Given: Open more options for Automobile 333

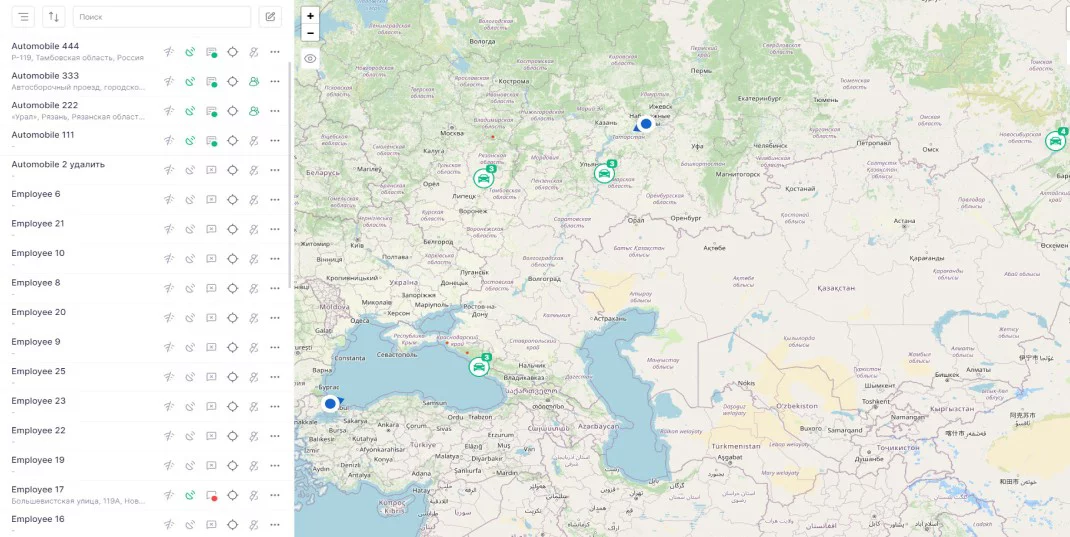Looking at the screenshot, I should (275, 81).
